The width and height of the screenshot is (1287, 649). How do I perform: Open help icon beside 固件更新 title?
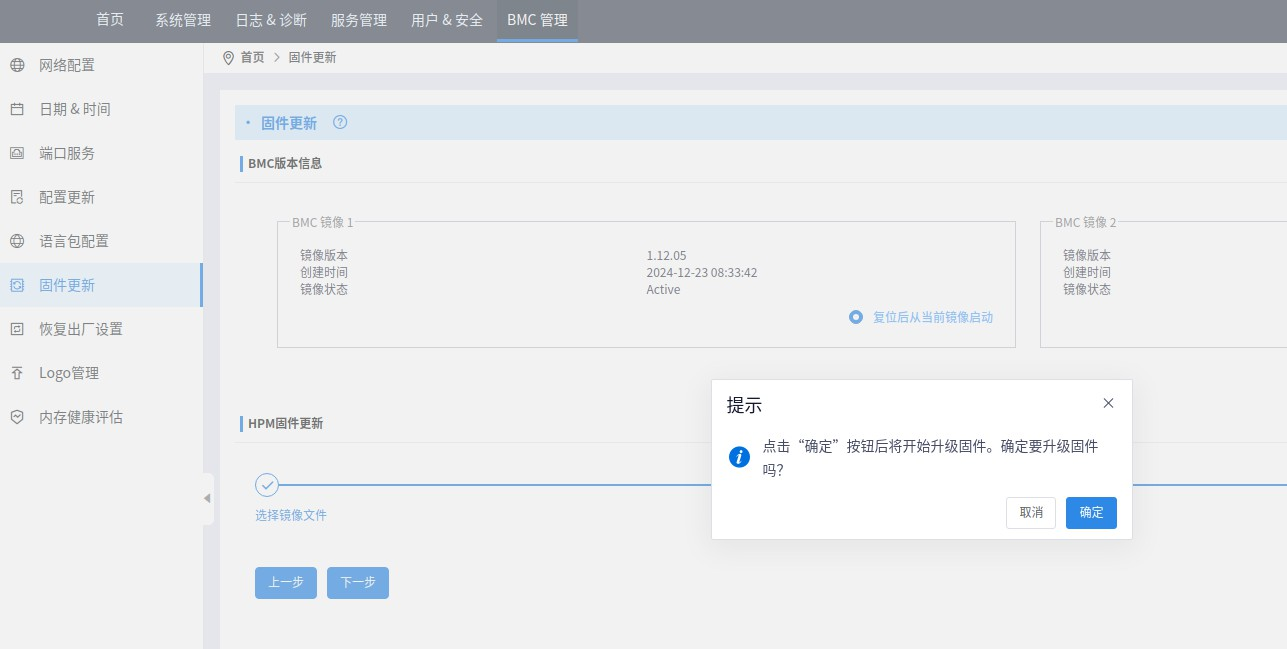coord(340,123)
